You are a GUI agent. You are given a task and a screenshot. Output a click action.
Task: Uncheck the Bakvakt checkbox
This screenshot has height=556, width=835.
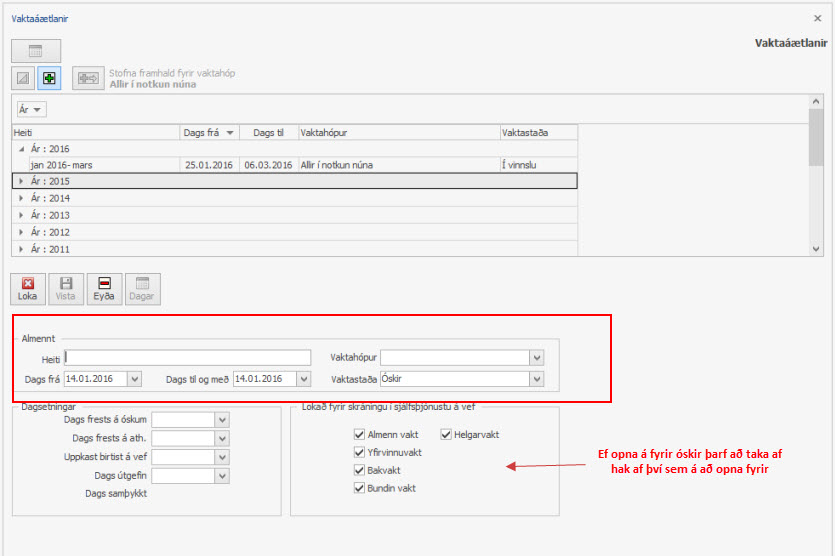(359, 470)
